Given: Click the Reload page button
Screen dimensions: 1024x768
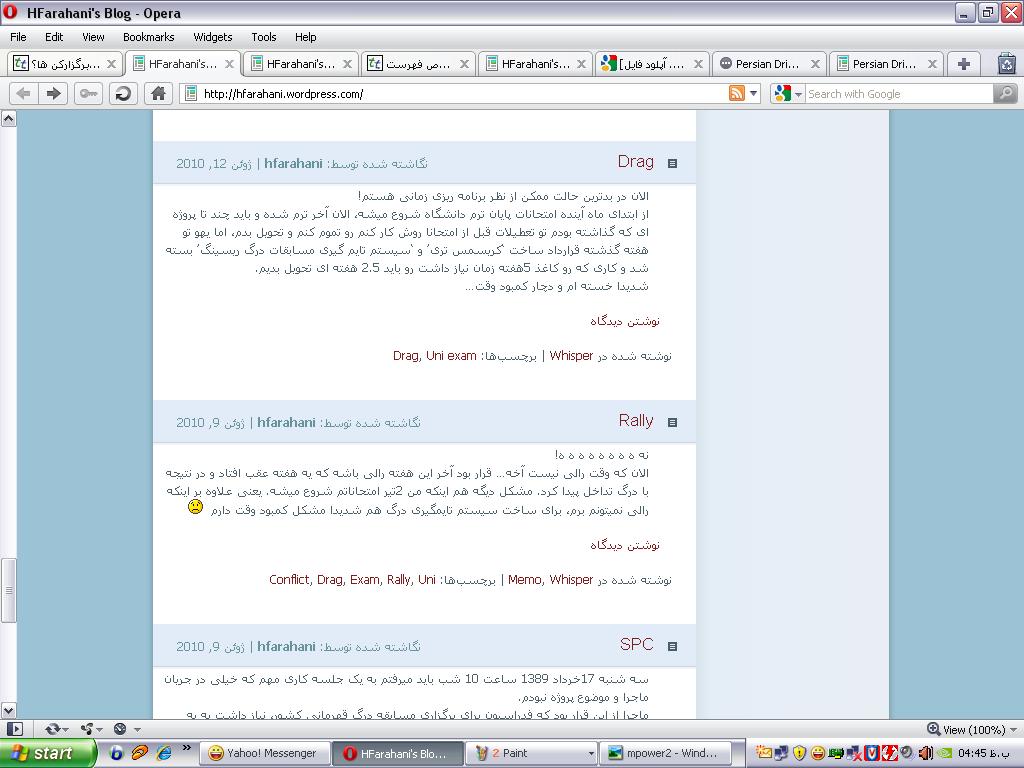Looking at the screenshot, I should [x=123, y=93].
